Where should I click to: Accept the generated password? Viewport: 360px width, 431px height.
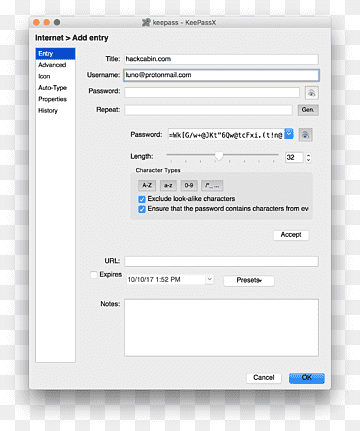(291, 235)
